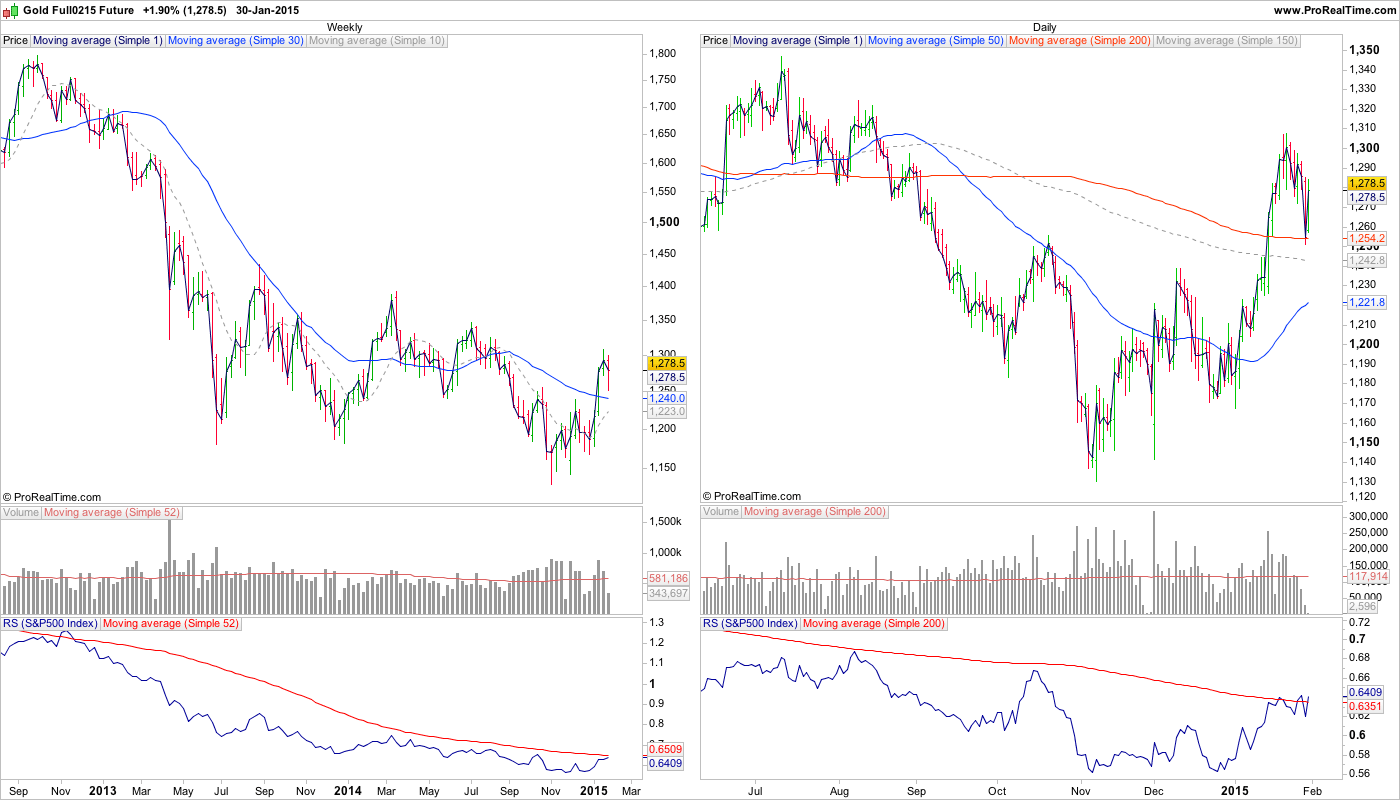The image size is (1400, 800).
Task: Click the 1,800 level on Weekly price axis
Action: coord(664,54)
